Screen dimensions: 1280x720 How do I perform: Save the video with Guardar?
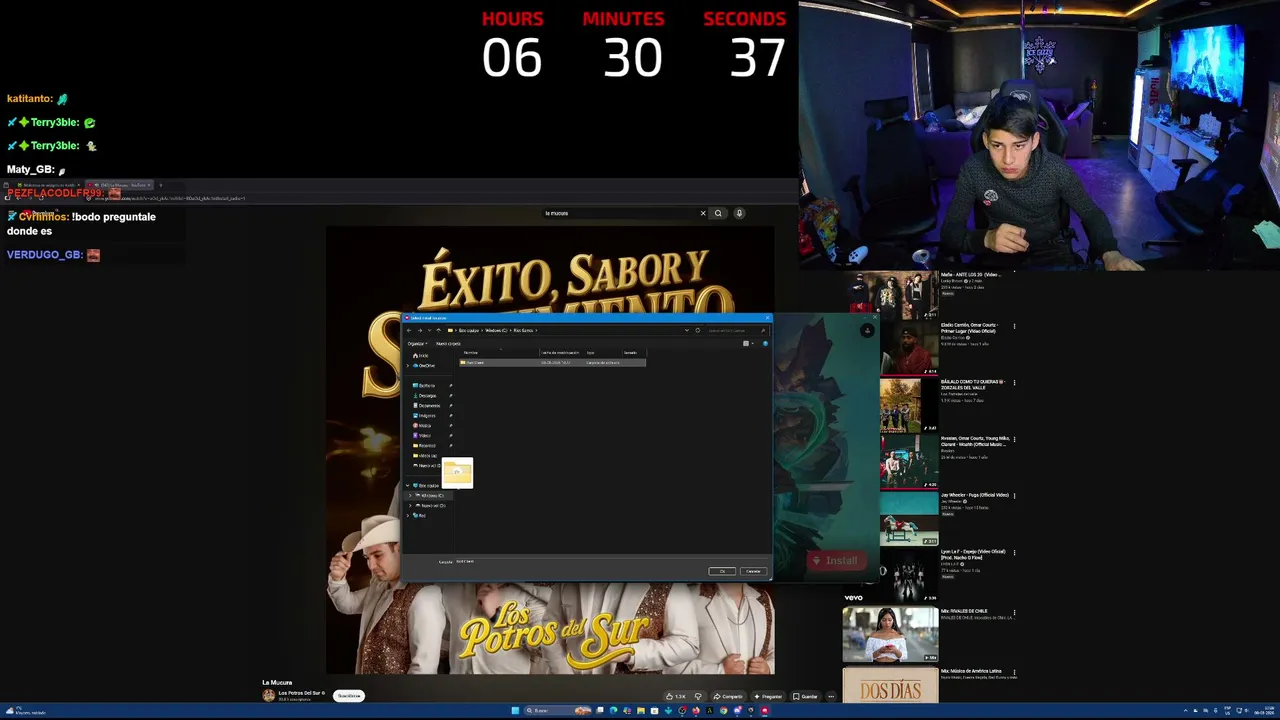point(806,696)
